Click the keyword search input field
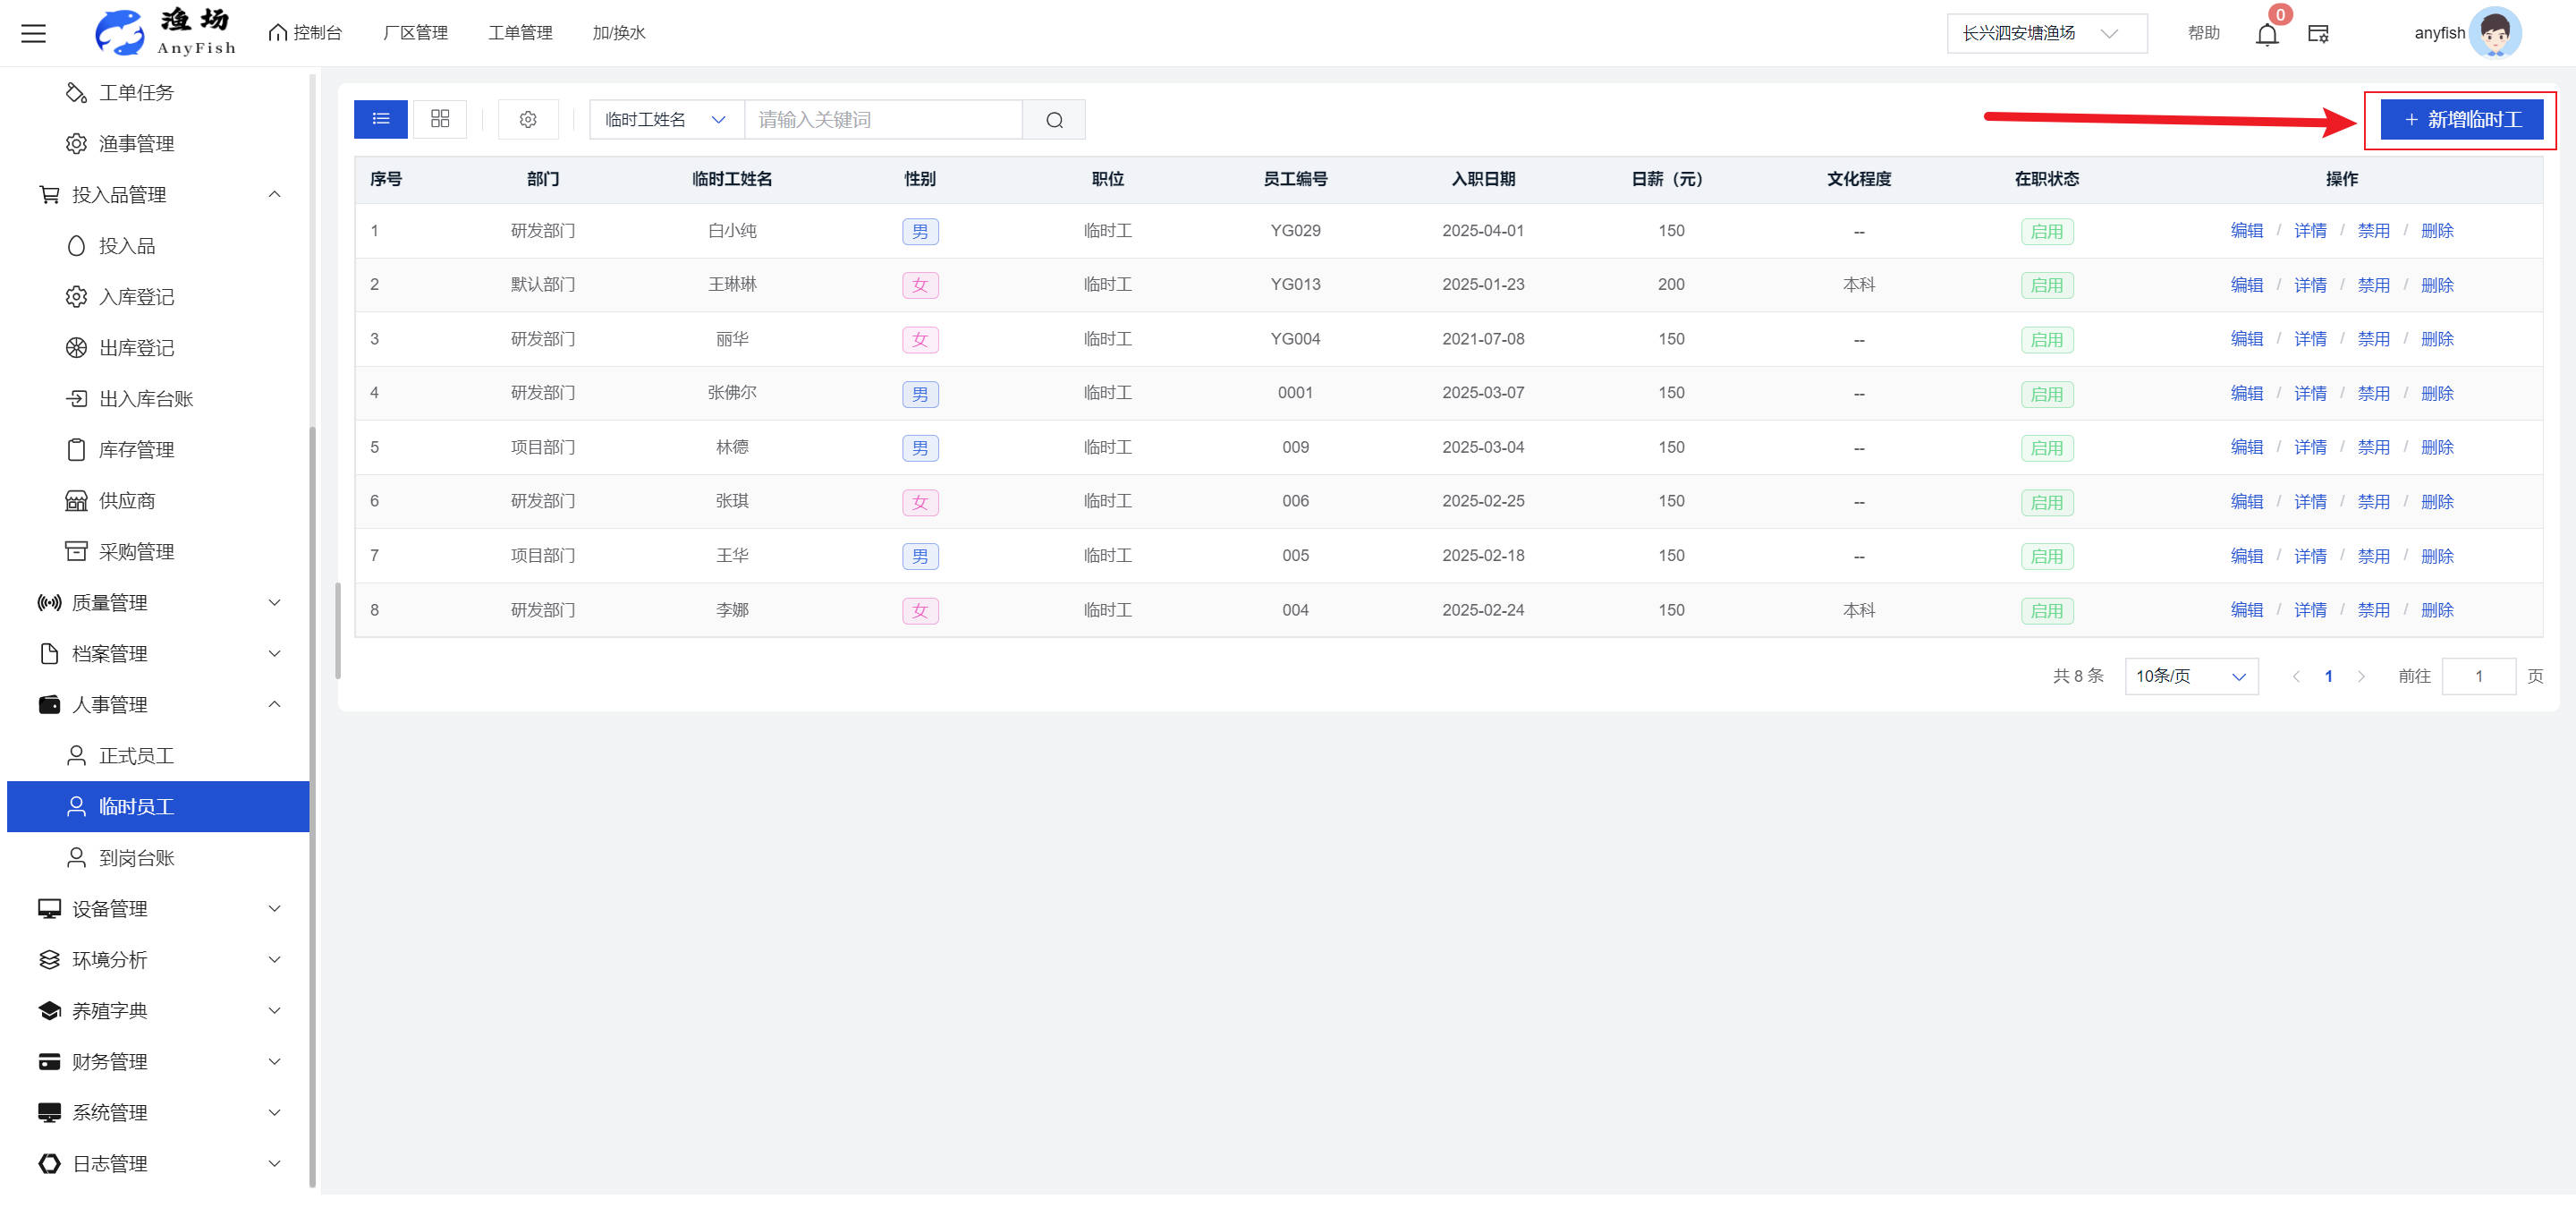This screenshot has width=2576, height=1208. (882, 119)
